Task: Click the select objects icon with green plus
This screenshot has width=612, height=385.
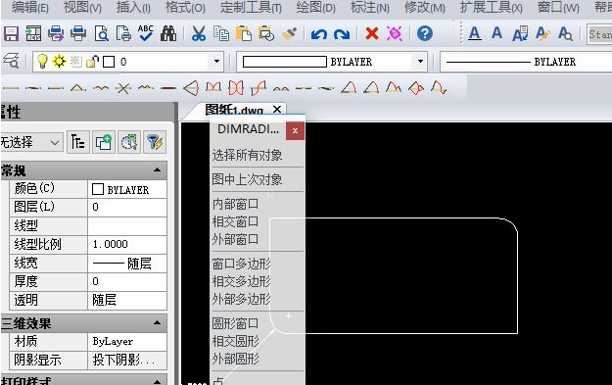Action: (x=104, y=142)
